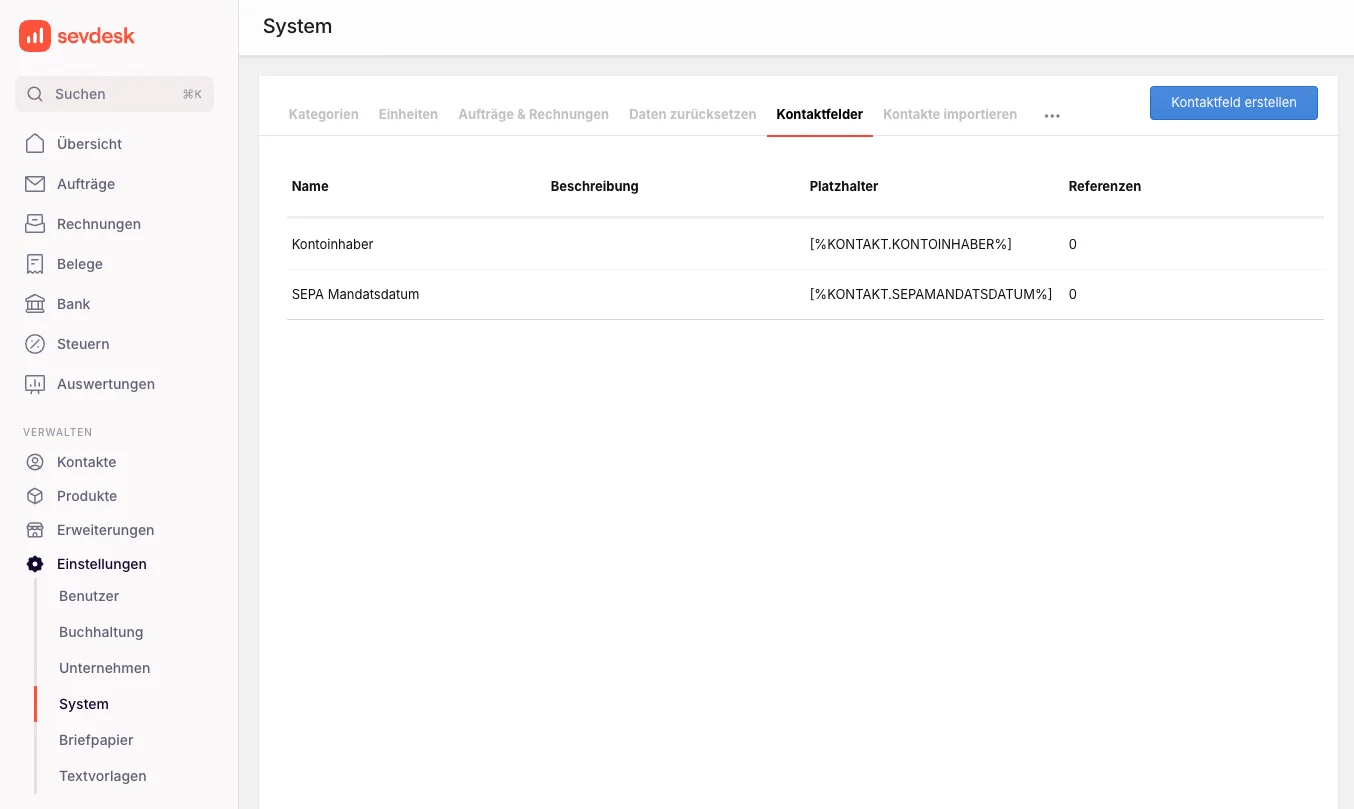Click the ⌘K shortcut hint

pyautogui.click(x=192, y=94)
